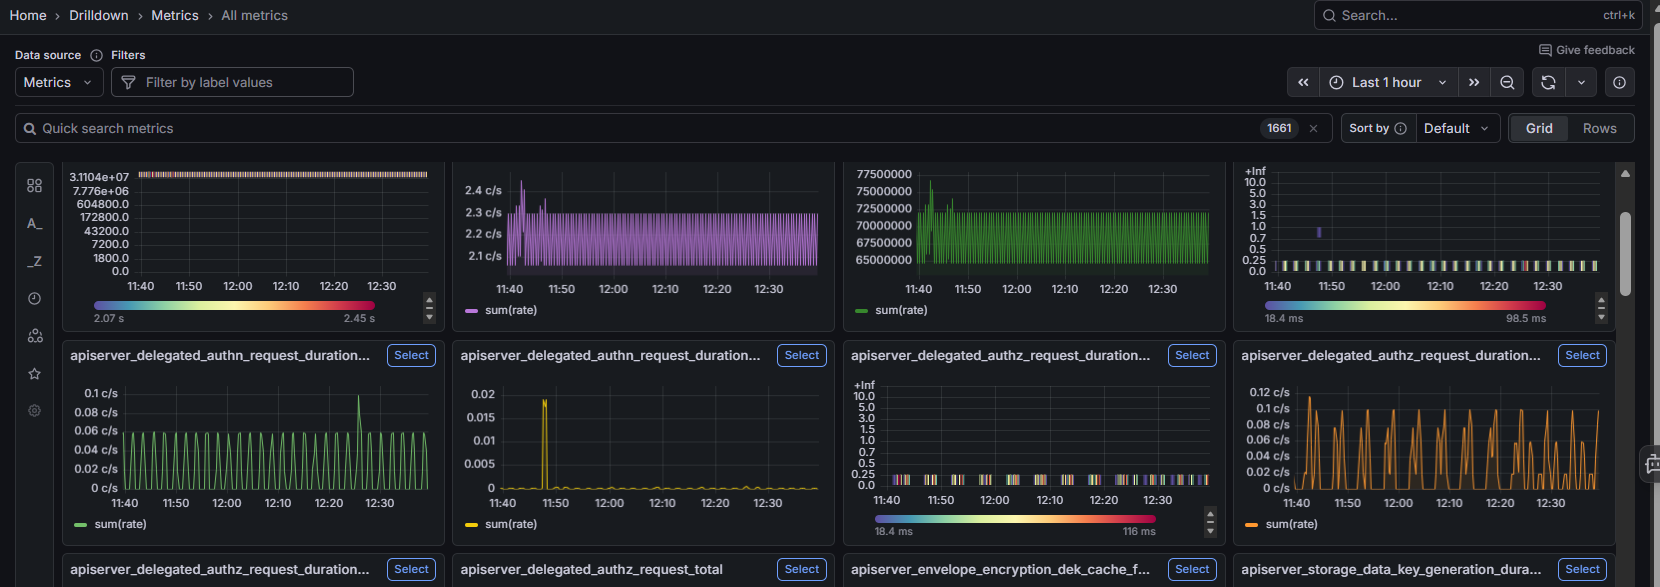Open the recent metrics clock sidebar icon
The image size is (1660, 587).
[35, 299]
